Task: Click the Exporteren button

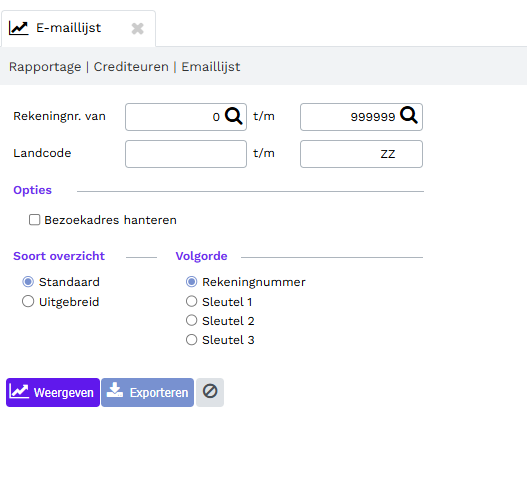Action: click(x=148, y=392)
